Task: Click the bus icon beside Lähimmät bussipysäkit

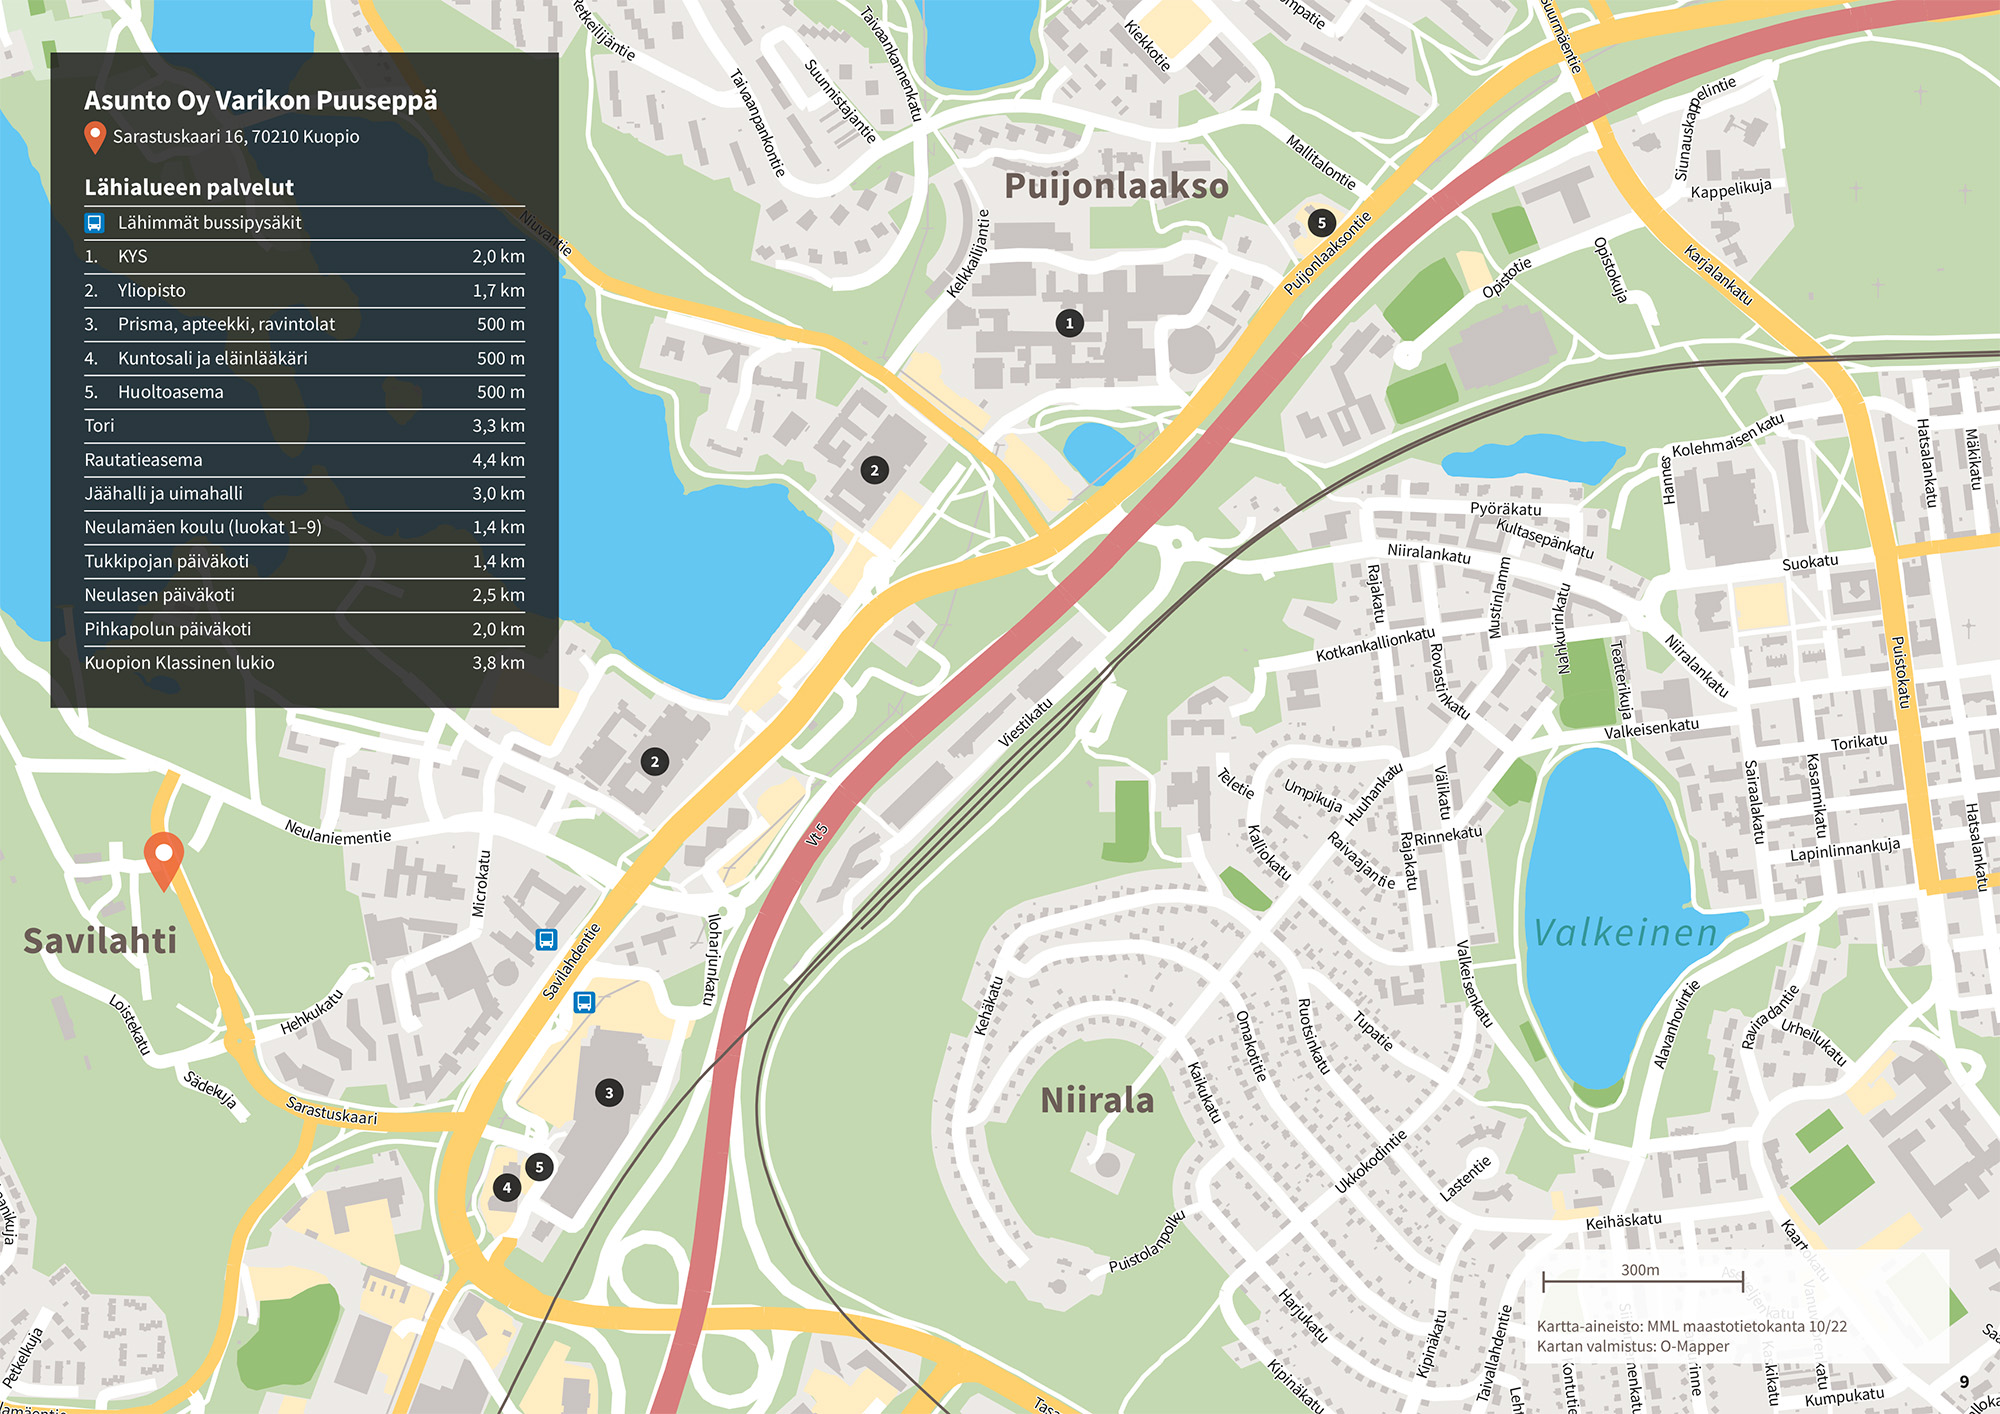Action: (x=94, y=223)
